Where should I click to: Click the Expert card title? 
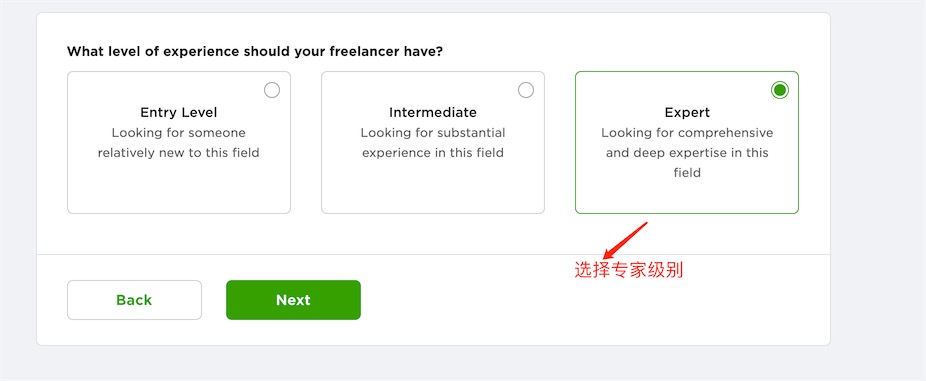tap(687, 112)
